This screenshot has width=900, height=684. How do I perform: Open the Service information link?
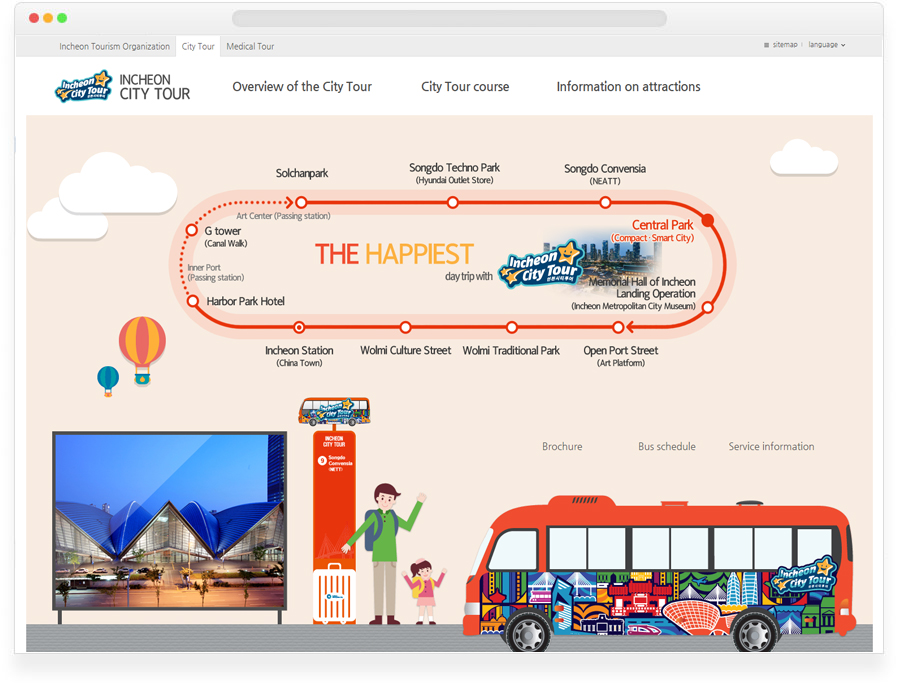[771, 446]
